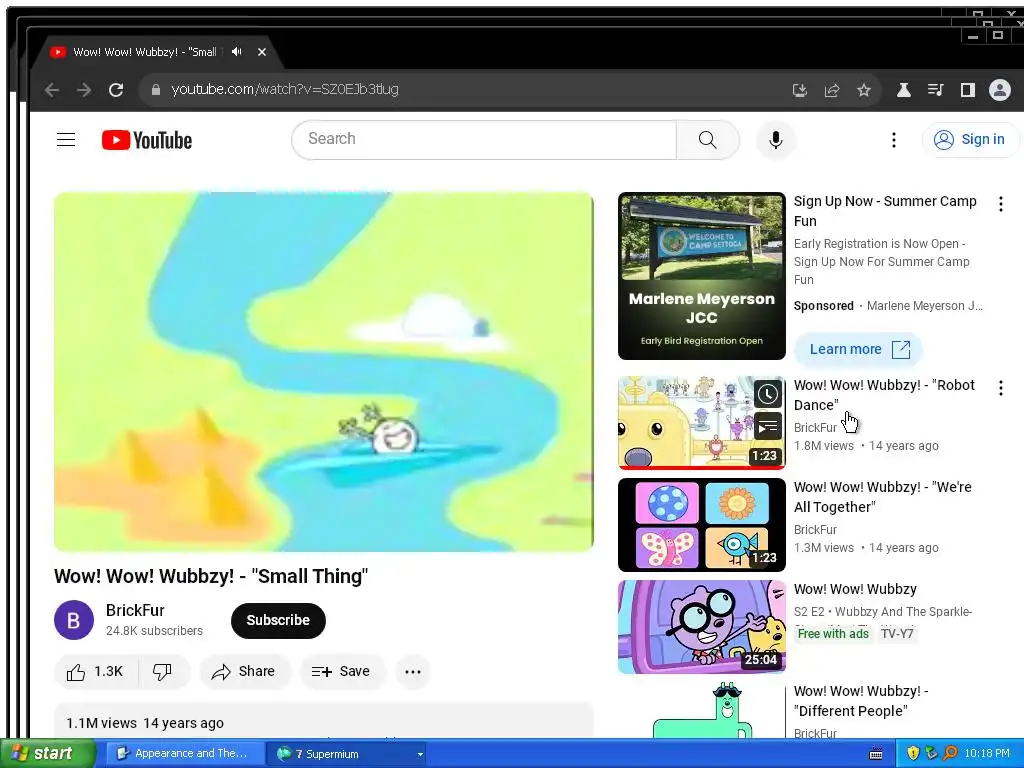Image resolution: width=1024 pixels, height=768 pixels.
Task: Expand Supermium taskbar group arrow
Action: [x=420, y=754]
